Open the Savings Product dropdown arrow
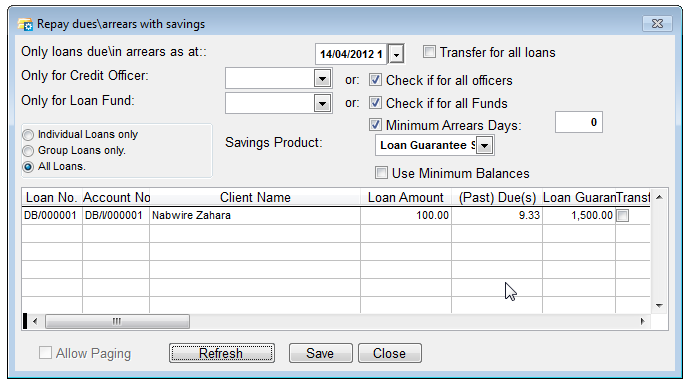Viewport: 683px width, 383px height. click(484, 146)
